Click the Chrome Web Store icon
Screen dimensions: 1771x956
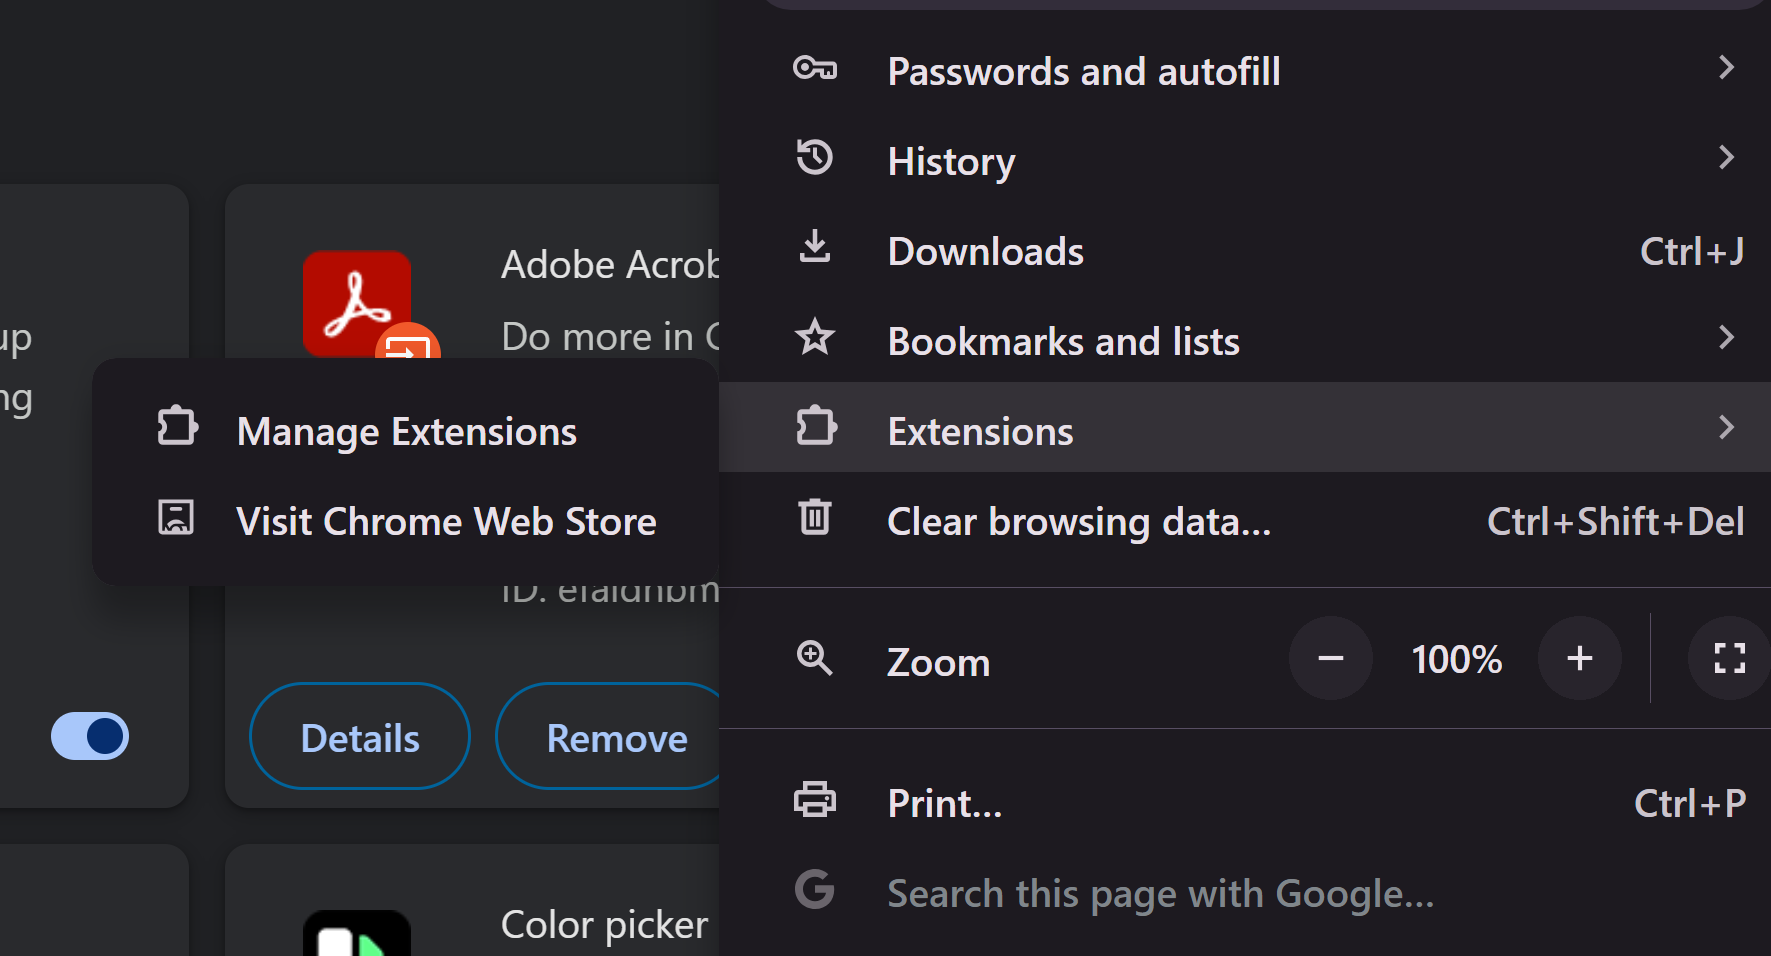click(x=176, y=518)
